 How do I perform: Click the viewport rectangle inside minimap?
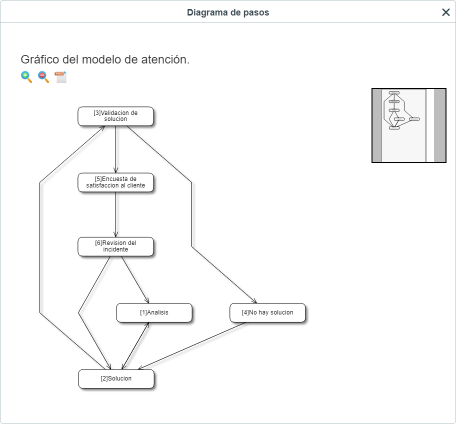coord(404,125)
